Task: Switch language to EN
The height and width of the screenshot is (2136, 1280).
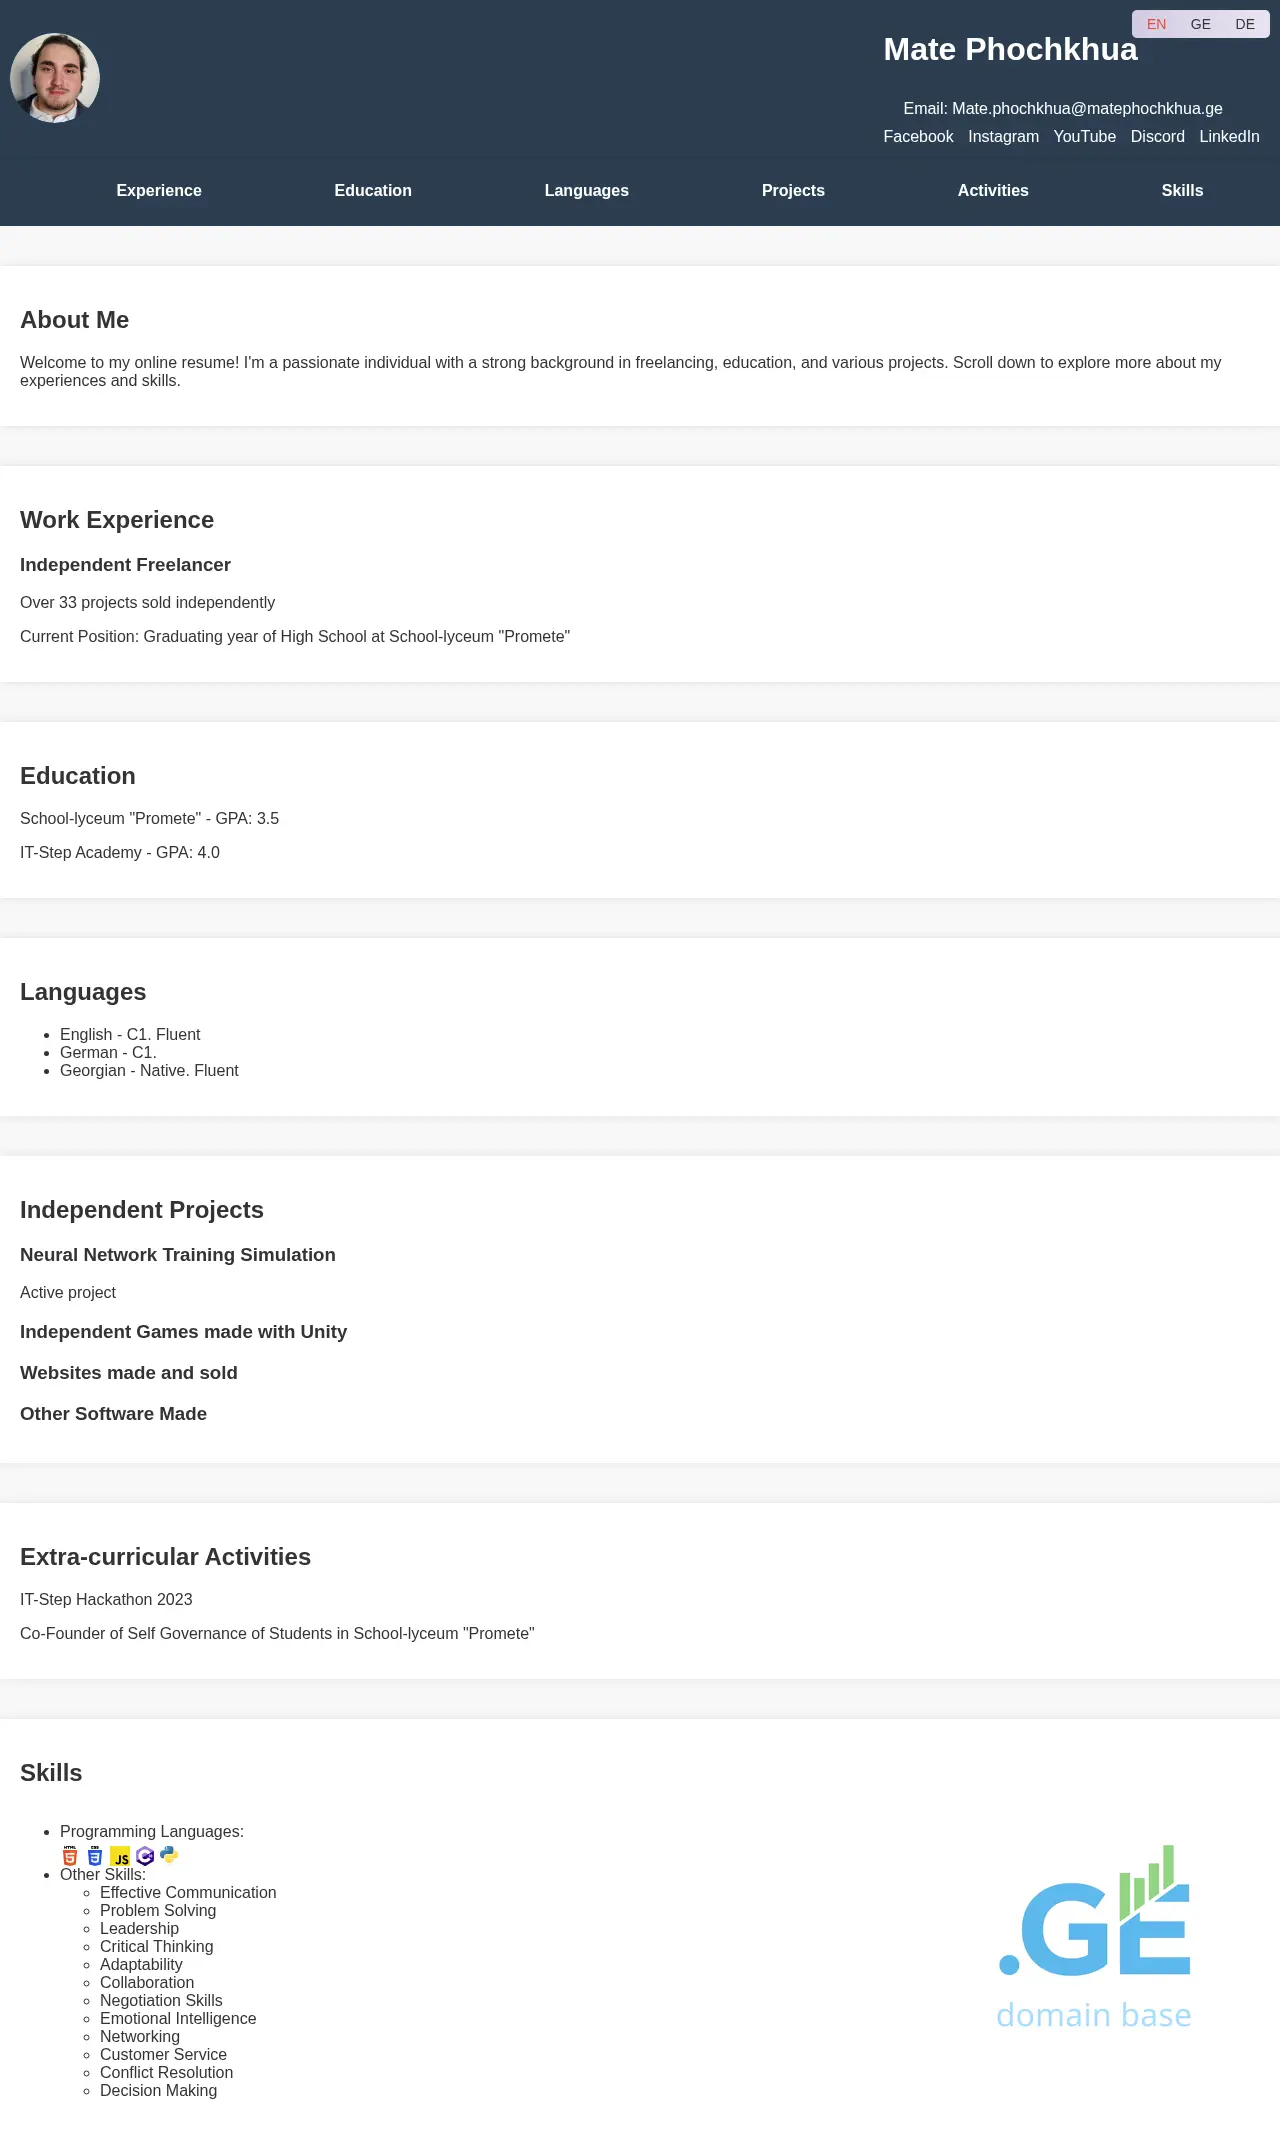Action: [x=1156, y=24]
